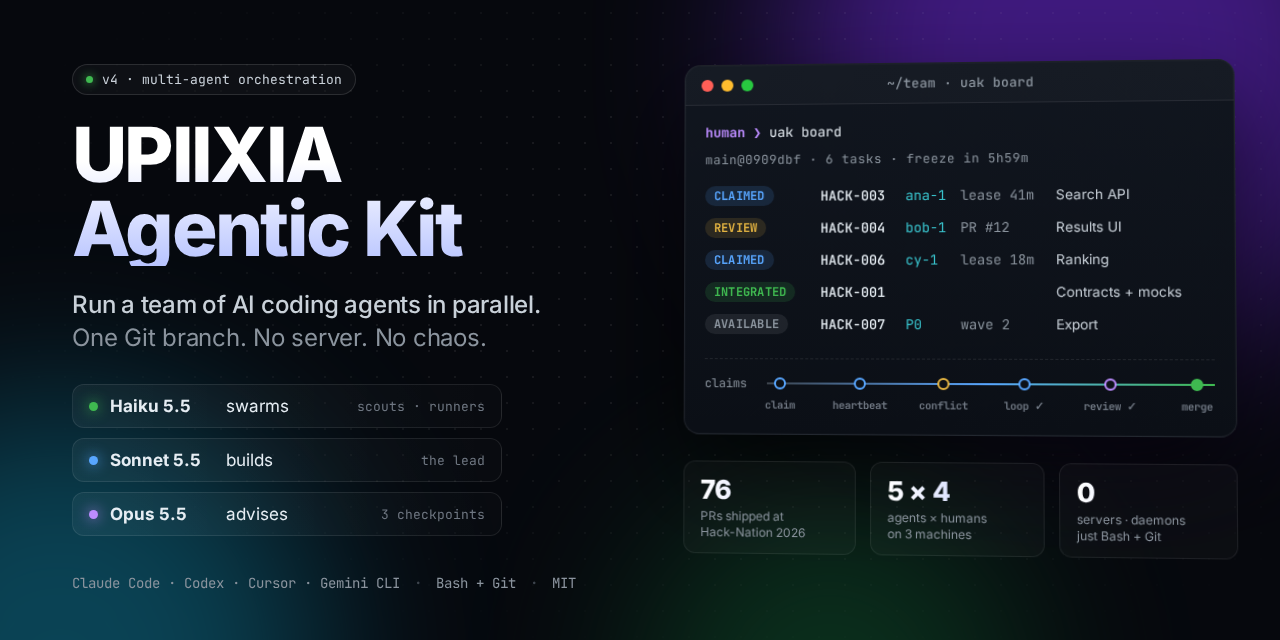Click the CLAIMED badge for HACK-006
Viewport: 1280px width, 640px height.
pyautogui.click(x=739, y=260)
